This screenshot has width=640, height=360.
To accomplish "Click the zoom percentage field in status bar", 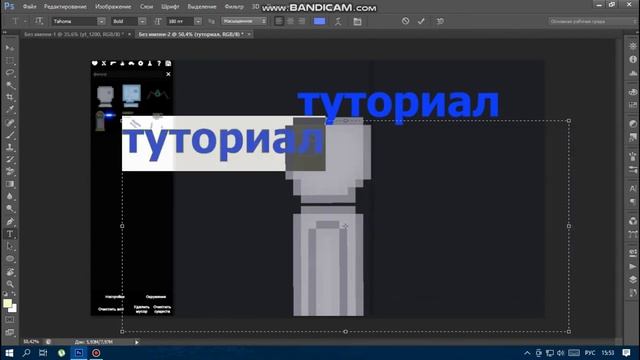I will 31,342.
